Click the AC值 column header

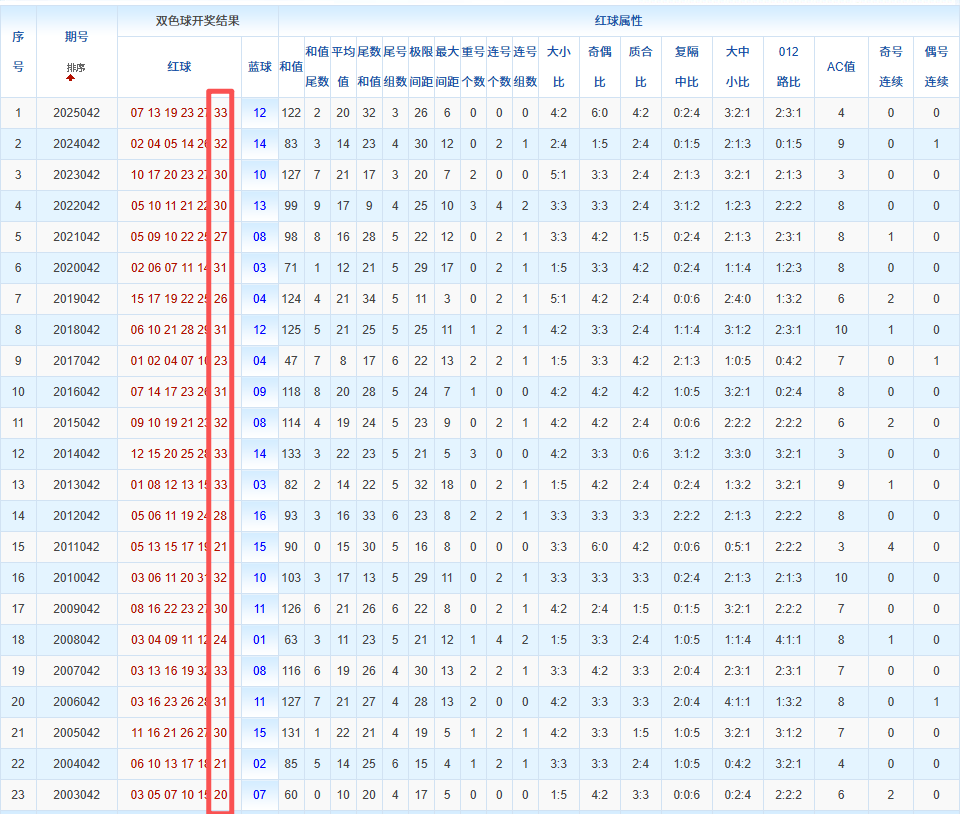(841, 66)
